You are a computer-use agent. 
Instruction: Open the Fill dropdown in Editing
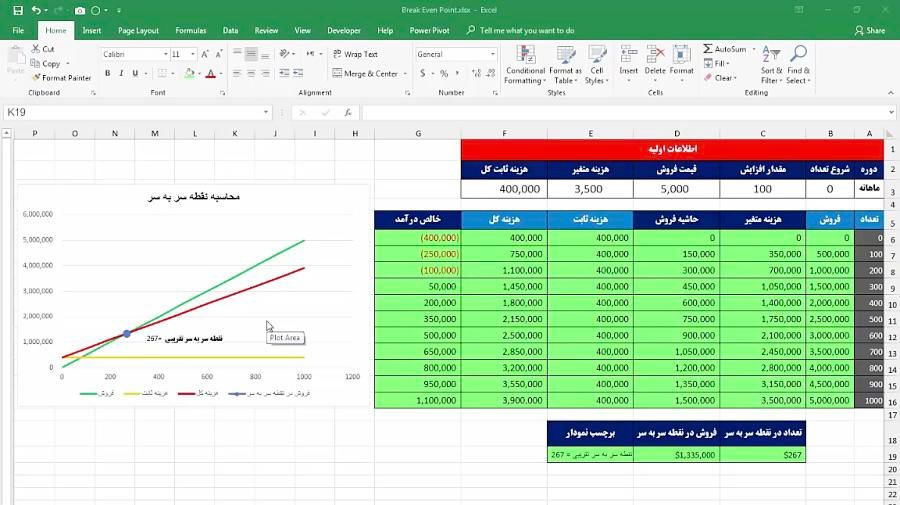pyautogui.click(x=716, y=63)
